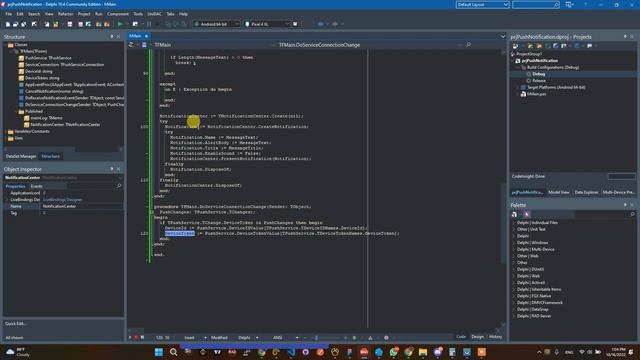640x360 pixels.
Task: Click the New Items toolbar icon
Action: [8, 24]
